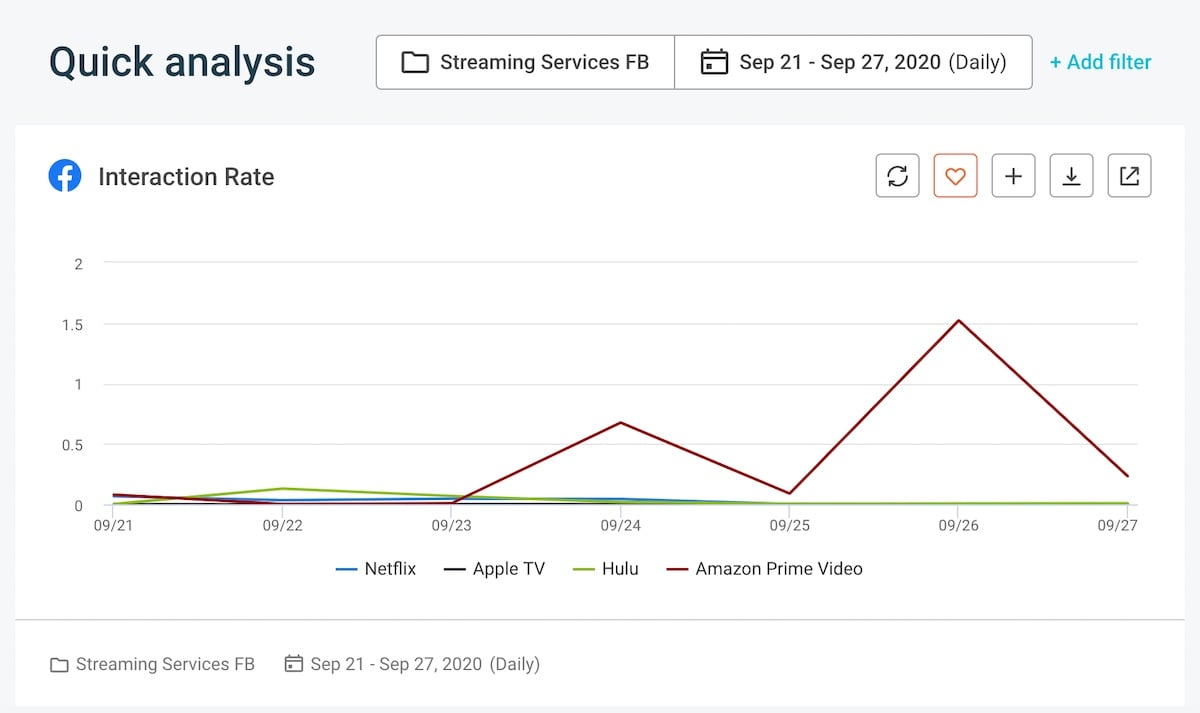Toggle Hulu series in legend
The width and height of the screenshot is (1200, 713).
(605, 569)
